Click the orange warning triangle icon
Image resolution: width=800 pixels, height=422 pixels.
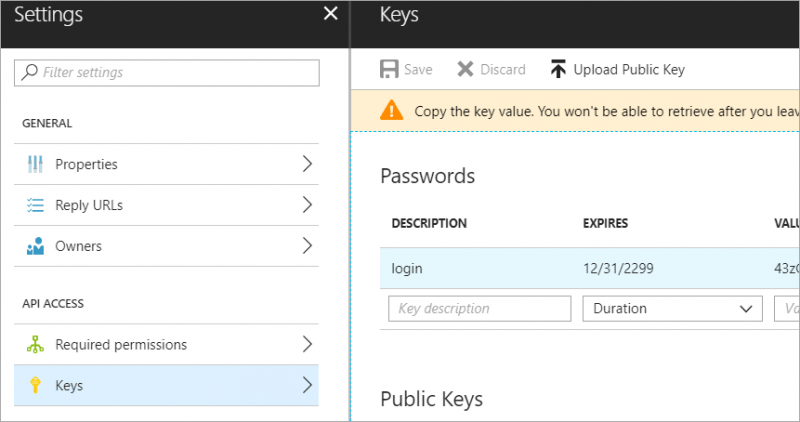(391, 111)
